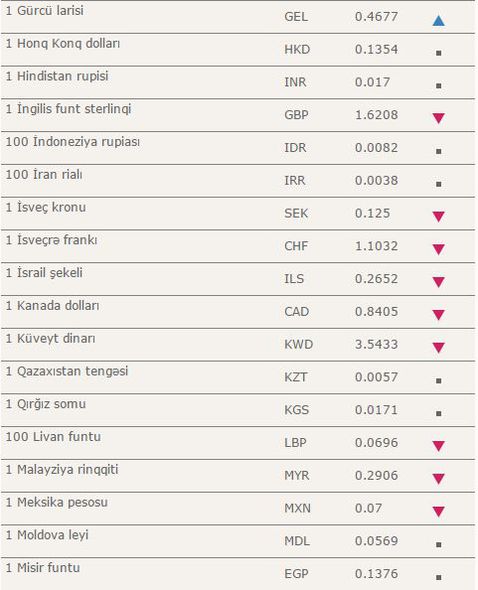The image size is (478, 590).
Task: Click the red down arrow beside GBP
Action: pos(438,118)
